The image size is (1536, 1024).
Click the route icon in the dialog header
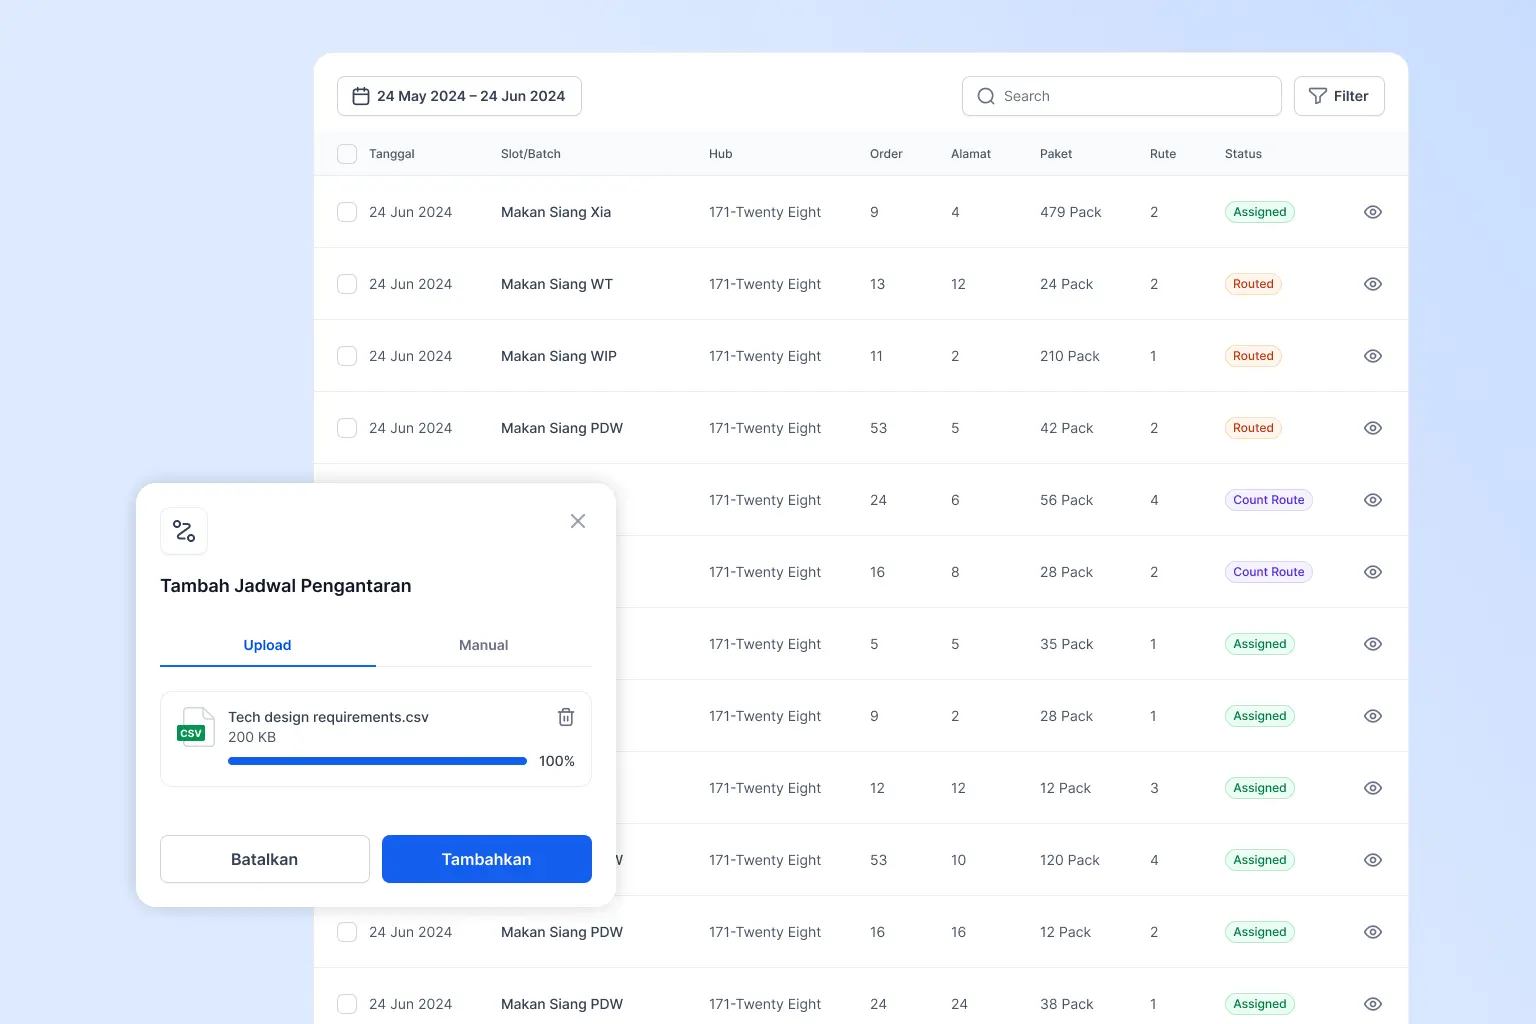184,531
